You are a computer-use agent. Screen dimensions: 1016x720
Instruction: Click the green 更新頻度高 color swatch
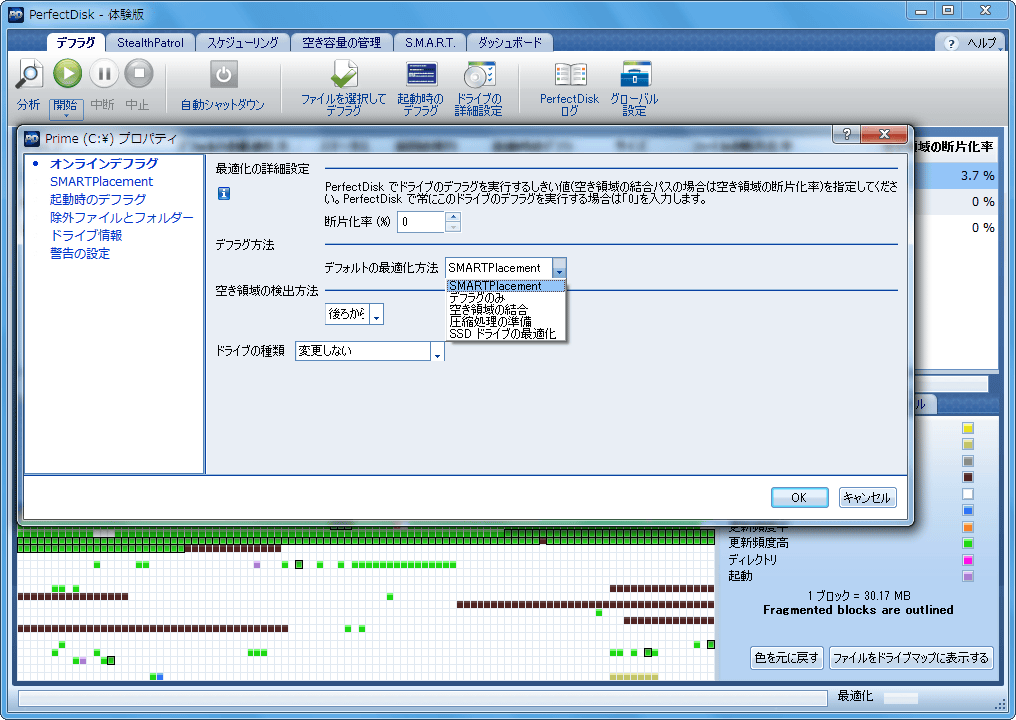tap(968, 543)
